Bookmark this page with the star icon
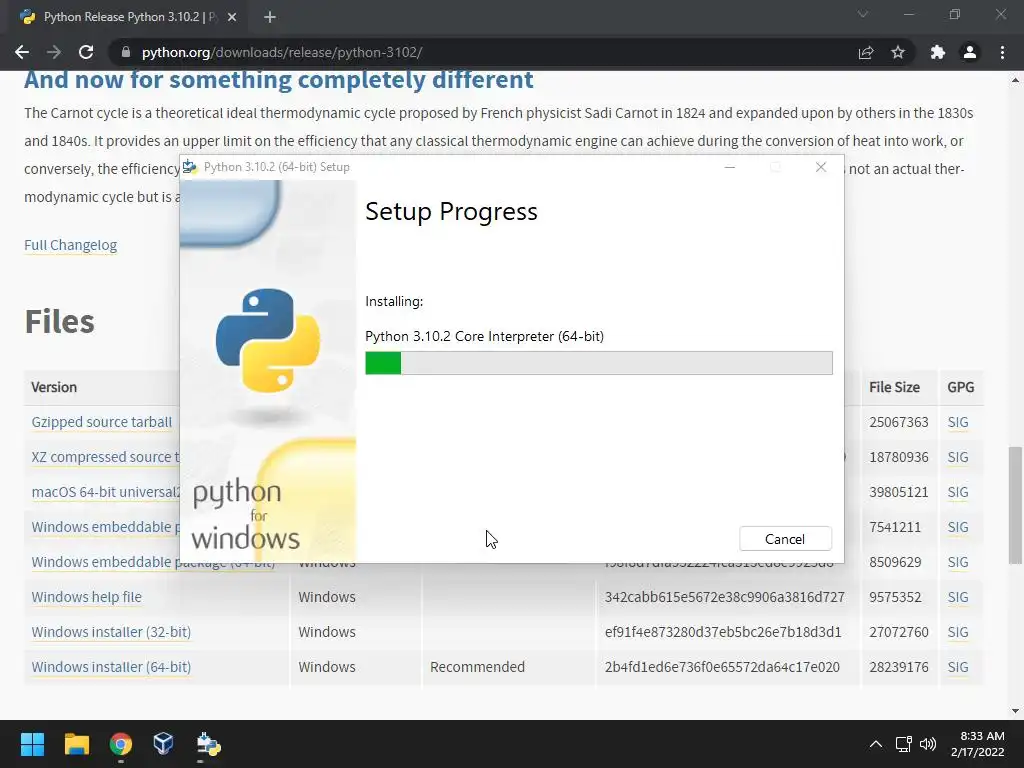 (898, 52)
